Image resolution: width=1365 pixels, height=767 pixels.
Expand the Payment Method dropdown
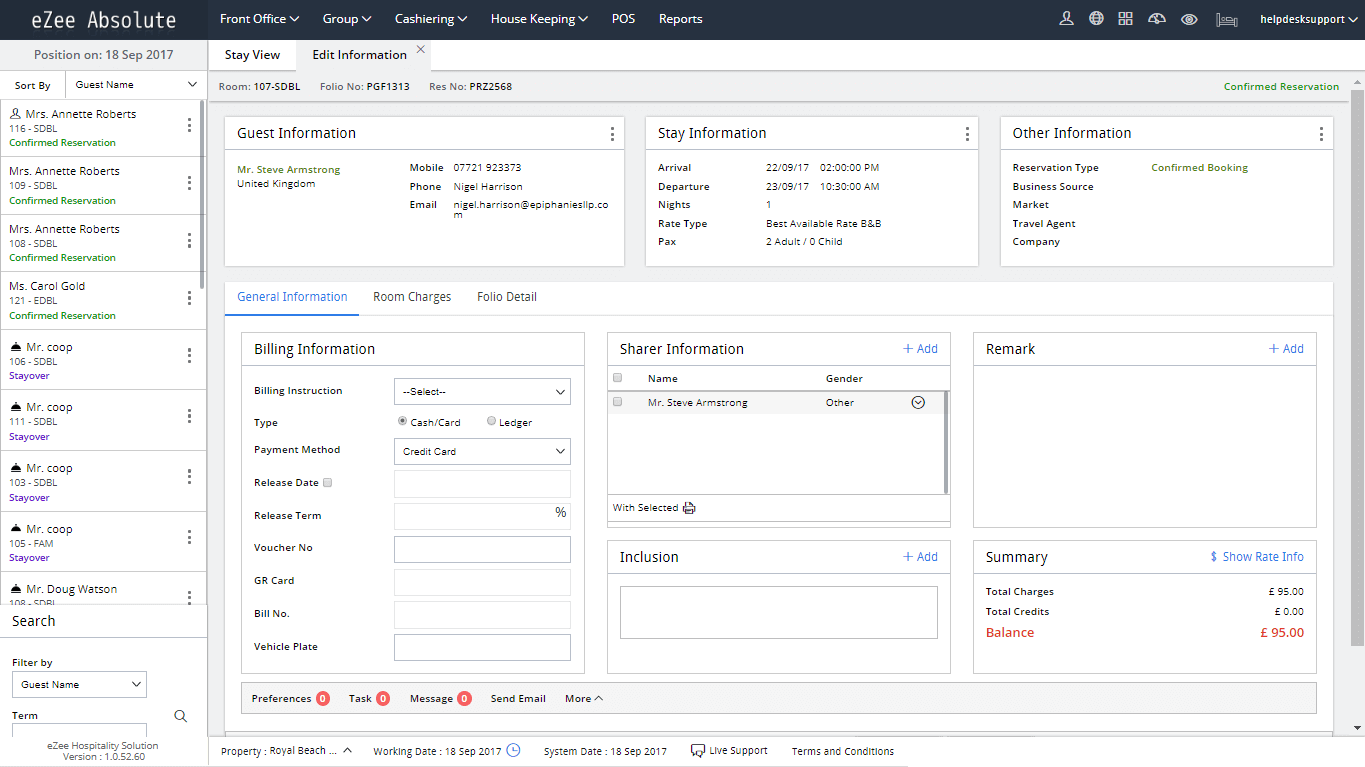point(482,452)
